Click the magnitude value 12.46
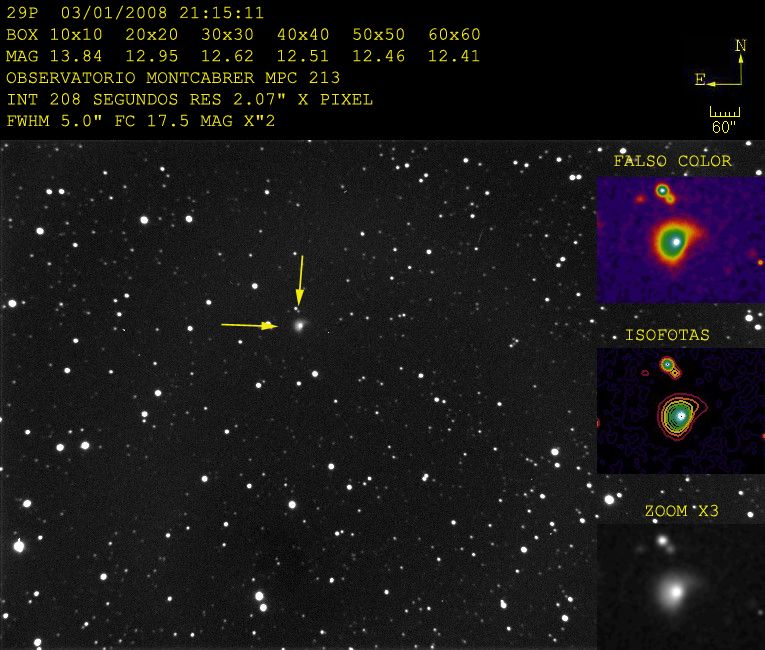 379,56
